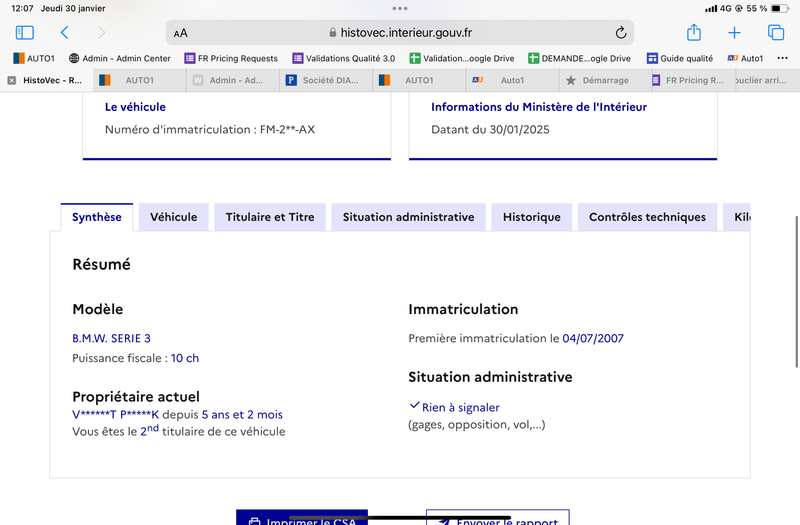This screenshot has width=800, height=525.
Task: Click the Envoyer le rapport button
Action: coord(498,517)
